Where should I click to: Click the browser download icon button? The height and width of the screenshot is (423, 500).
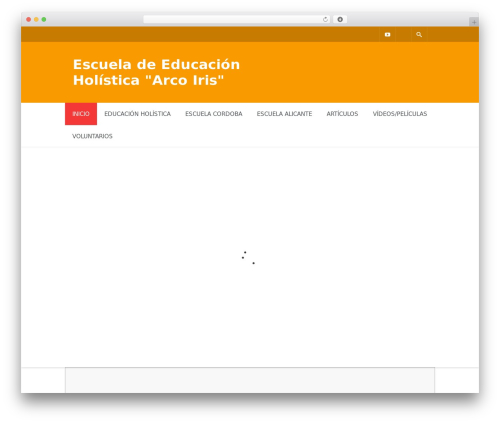[x=340, y=20]
